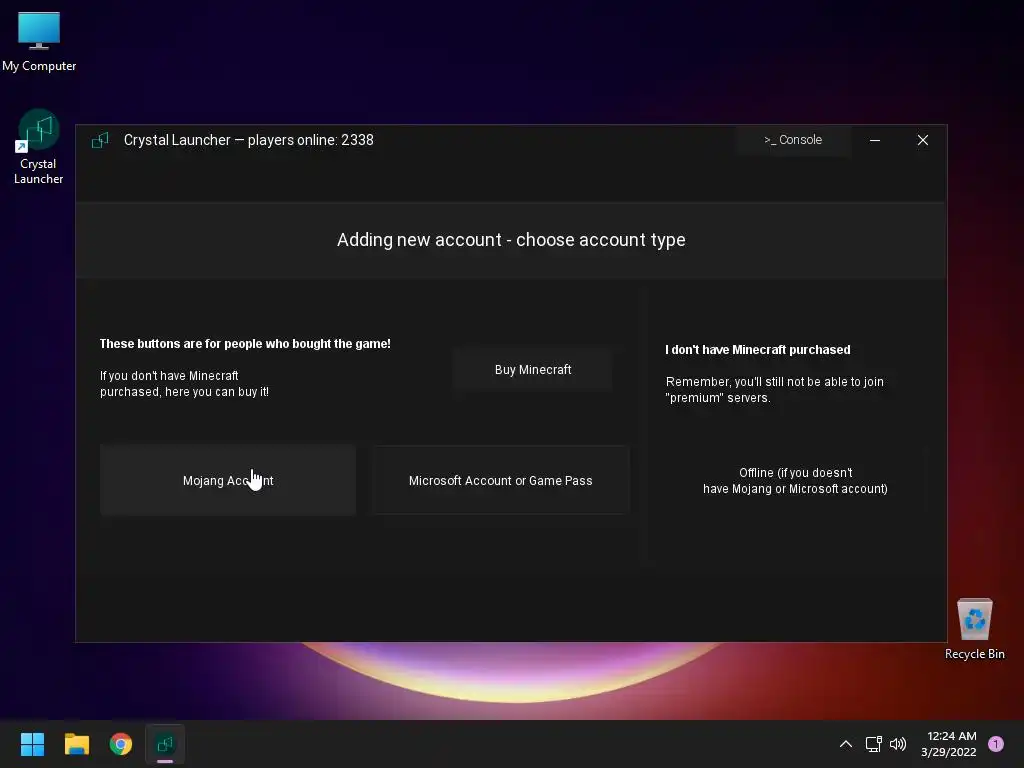1024x768 pixels.
Task: Choose the Mojang Account option
Action: (x=228, y=481)
